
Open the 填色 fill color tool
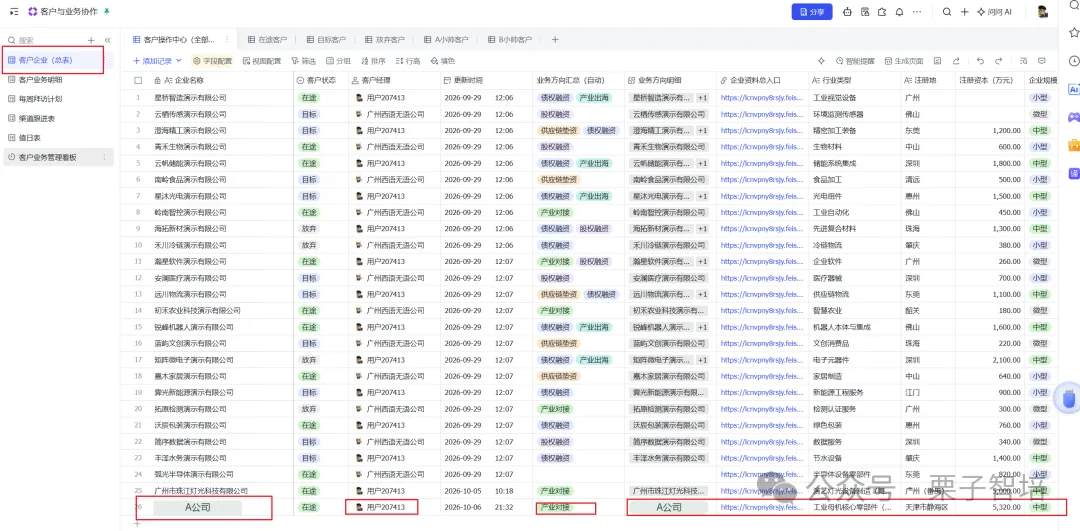pos(442,61)
